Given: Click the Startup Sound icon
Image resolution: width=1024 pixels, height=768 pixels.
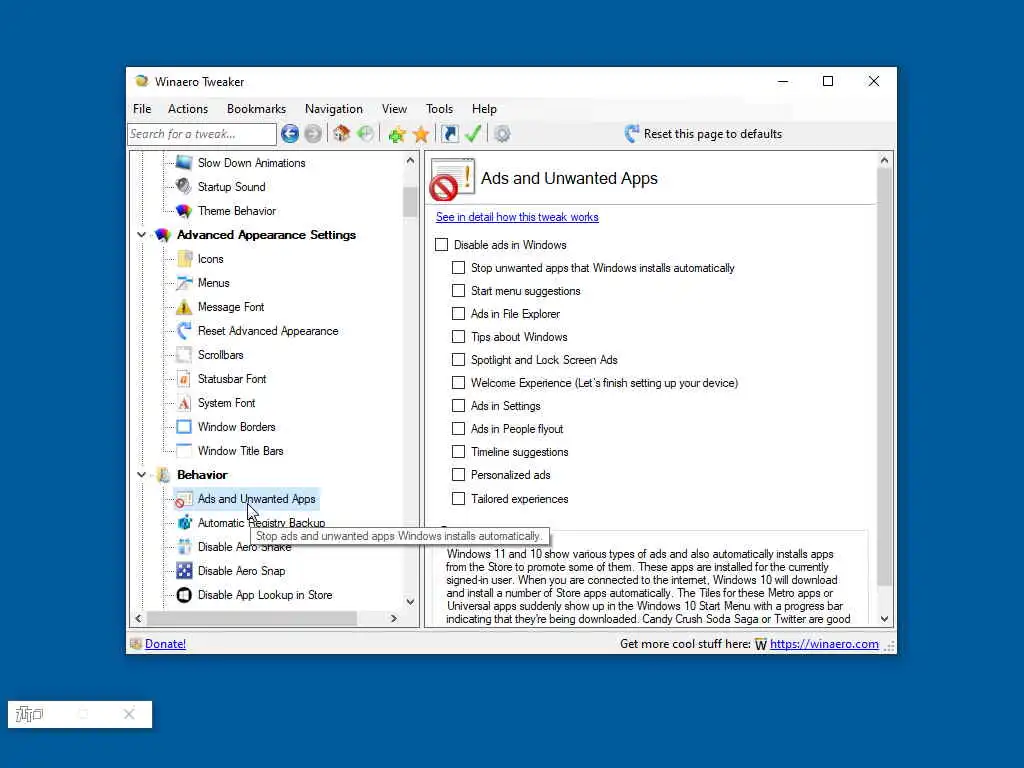Looking at the screenshot, I should [x=184, y=186].
